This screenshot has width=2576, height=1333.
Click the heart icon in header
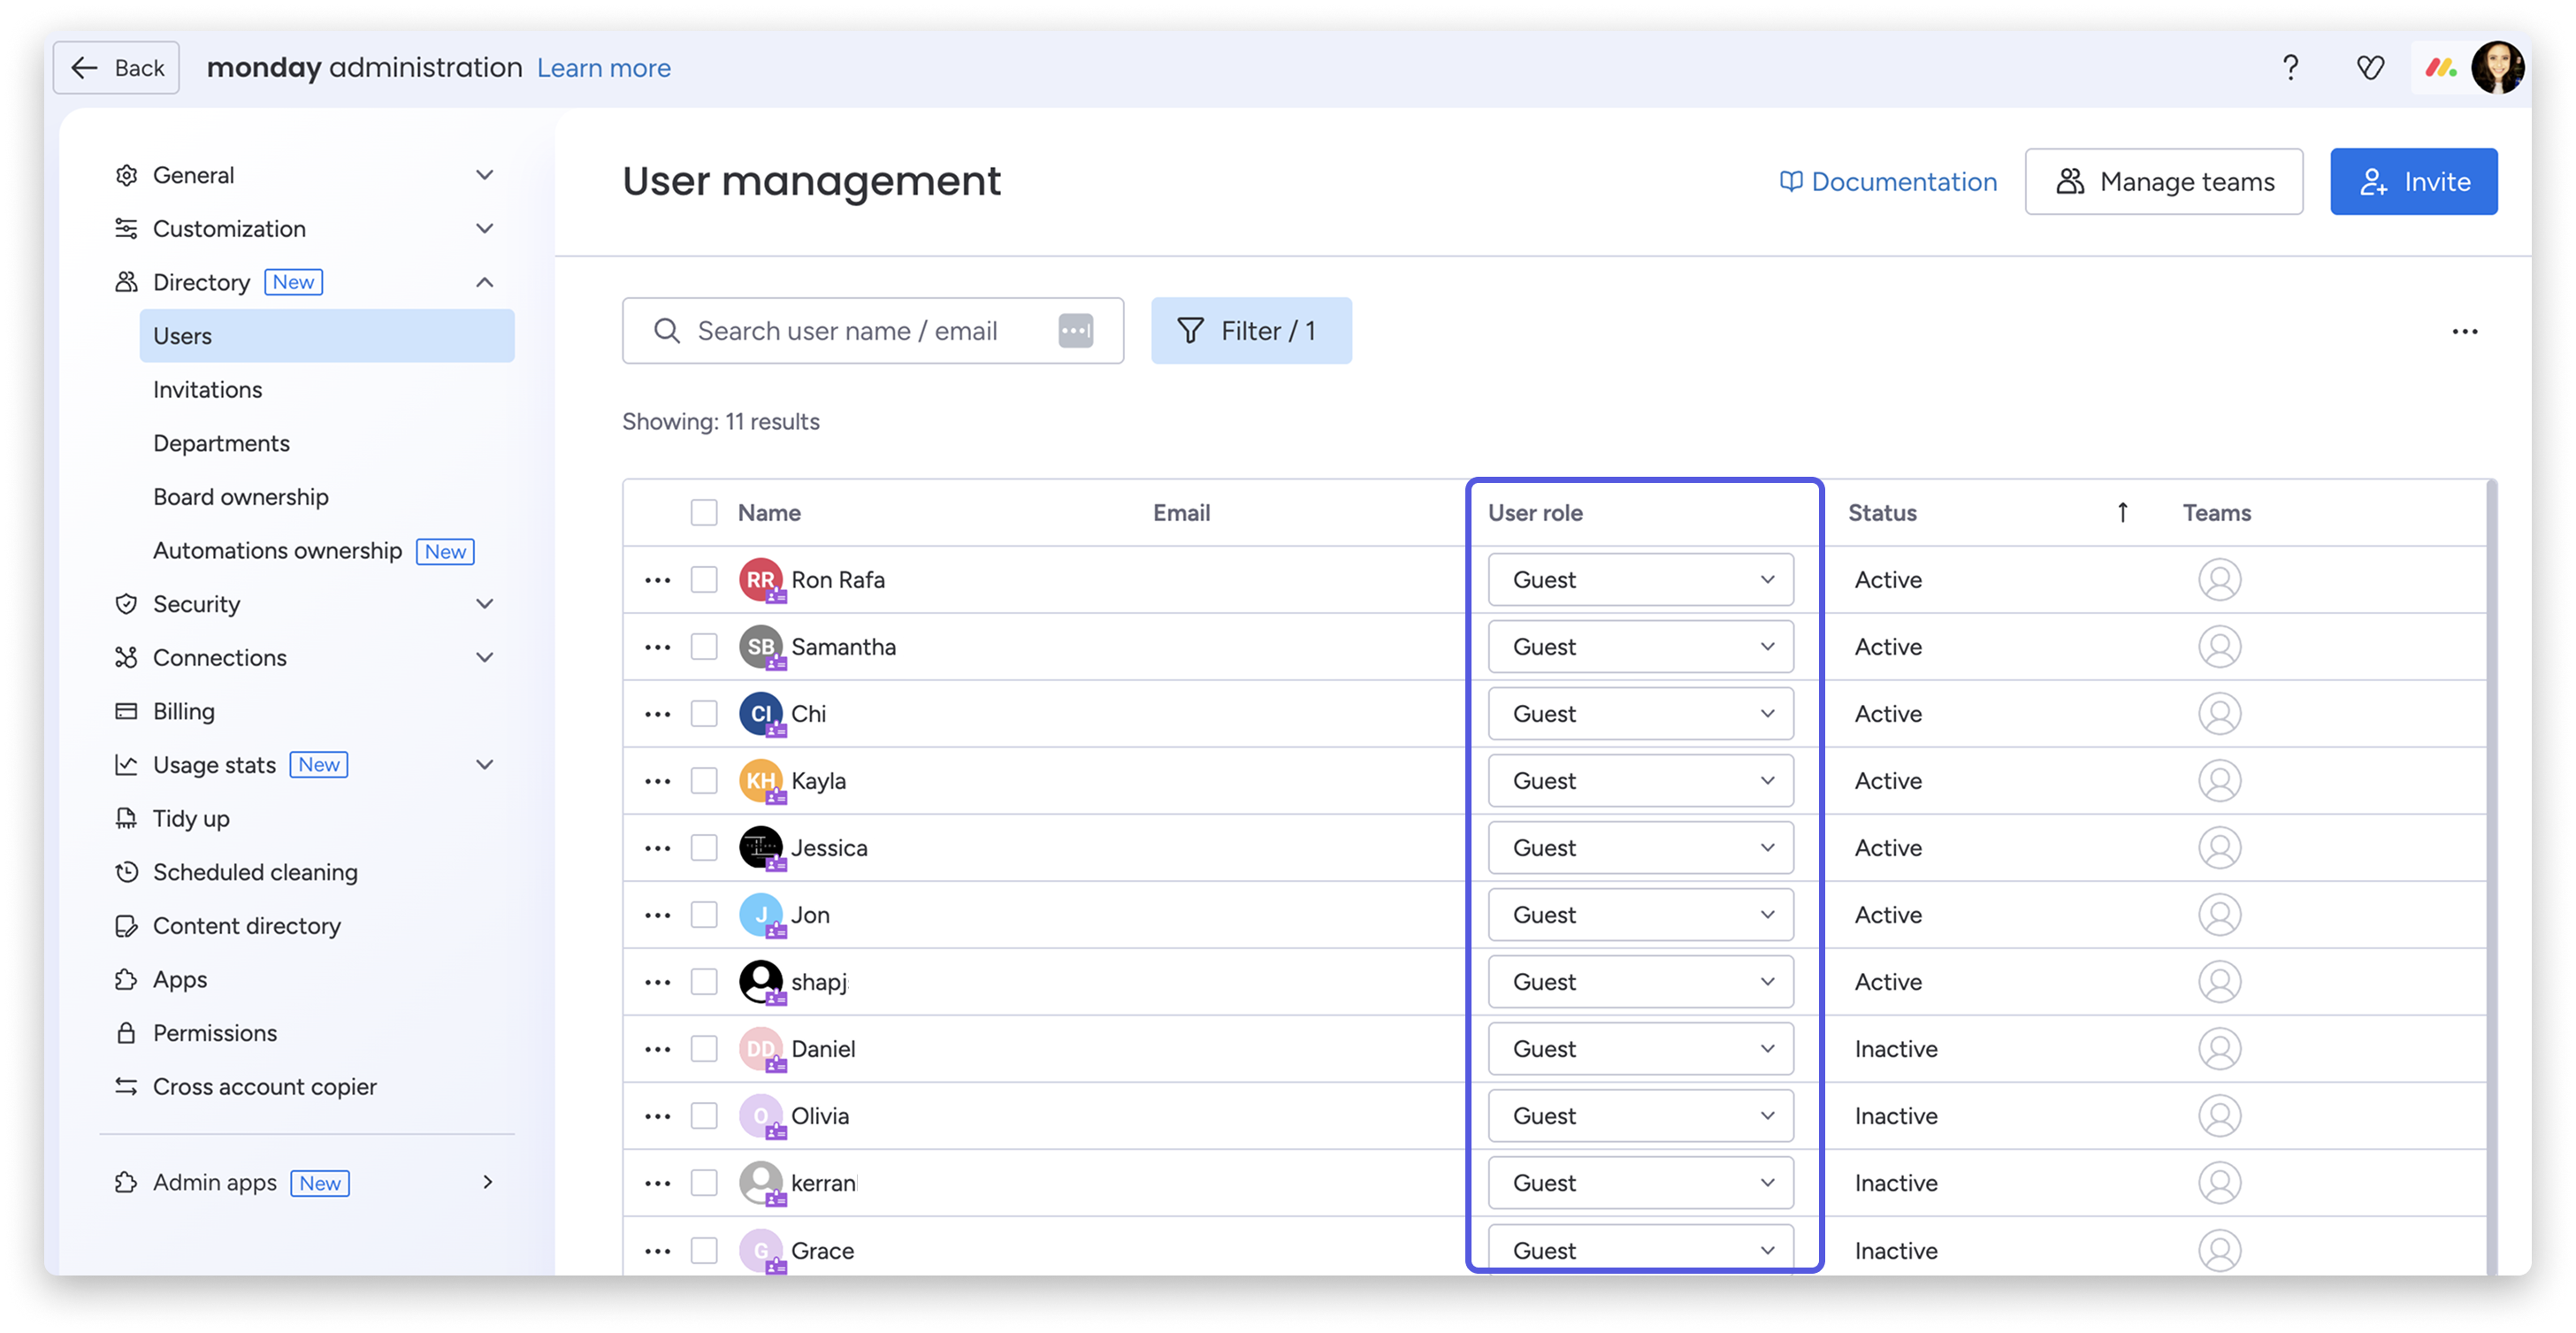coord(2370,68)
